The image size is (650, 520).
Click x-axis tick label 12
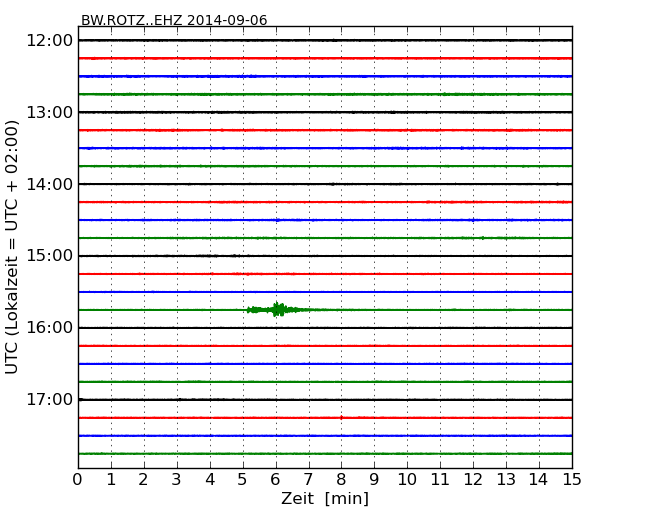coord(473,480)
